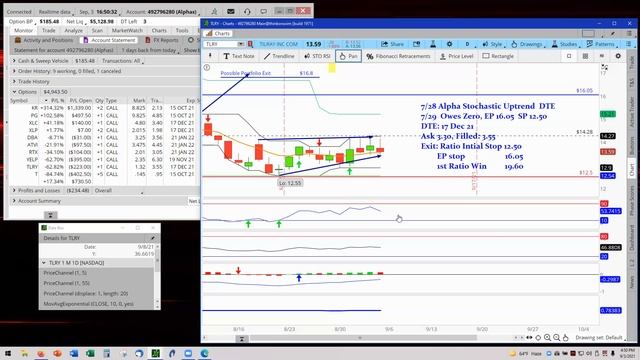The image size is (640, 360).
Task: Open the TLRY symbol dropdown
Action: point(240,44)
